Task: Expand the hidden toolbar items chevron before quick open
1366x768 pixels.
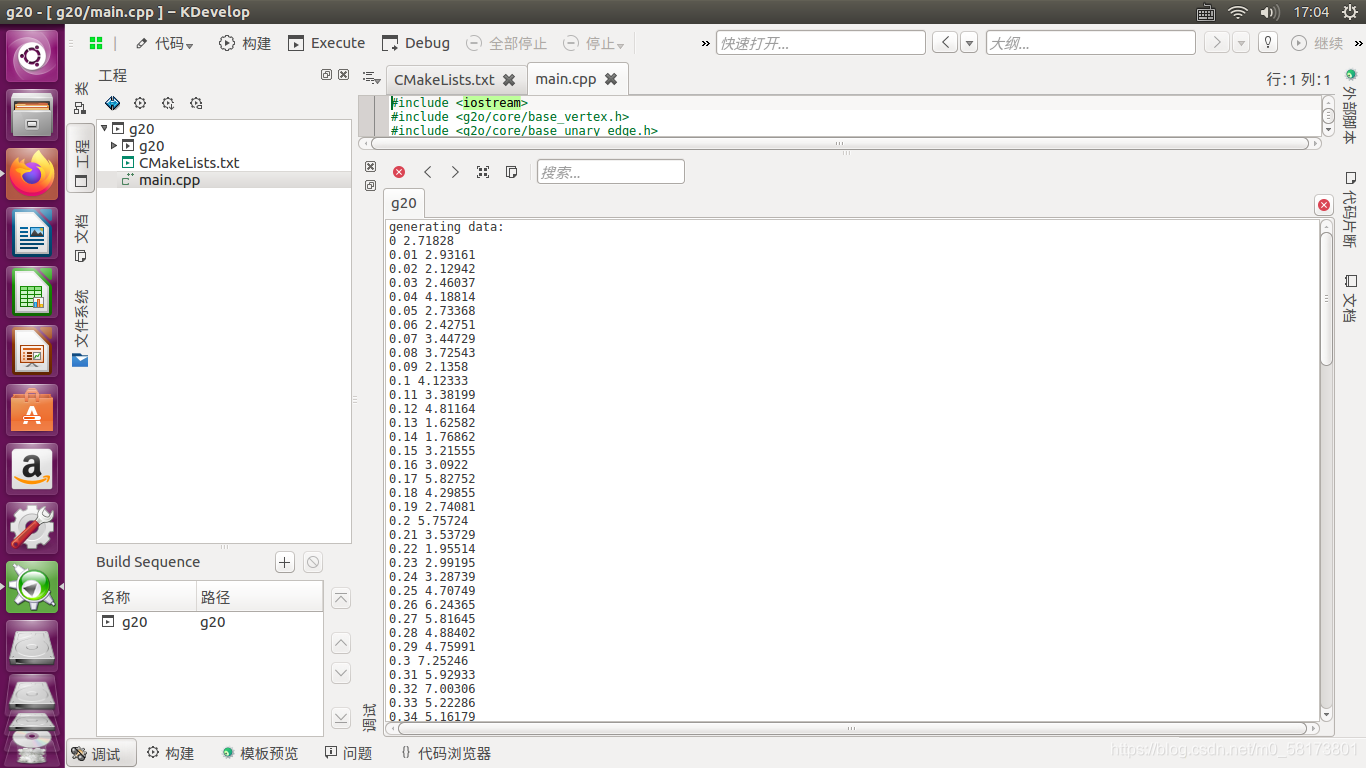Action: pyautogui.click(x=706, y=43)
